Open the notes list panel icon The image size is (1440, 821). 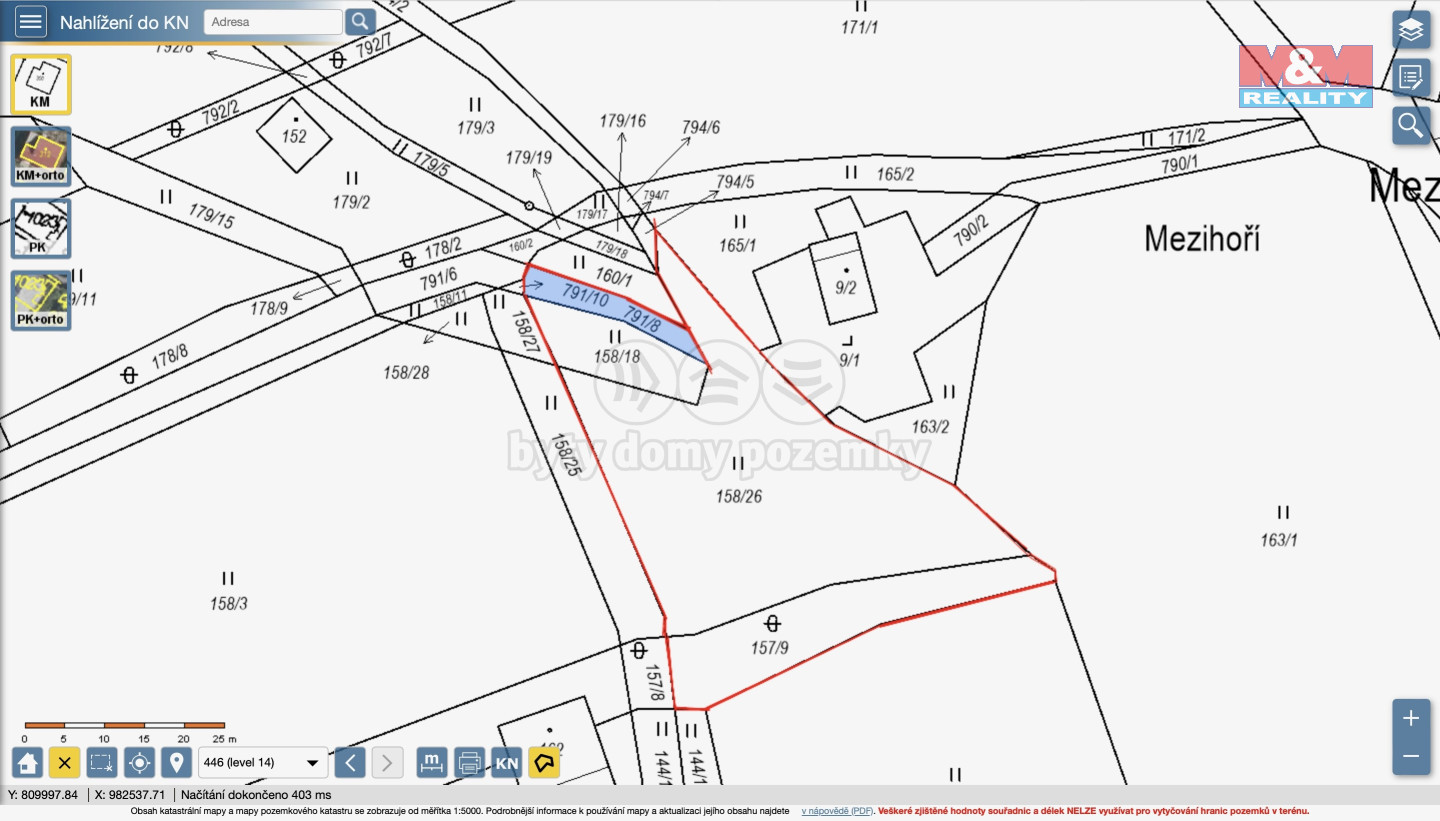pyautogui.click(x=1411, y=77)
